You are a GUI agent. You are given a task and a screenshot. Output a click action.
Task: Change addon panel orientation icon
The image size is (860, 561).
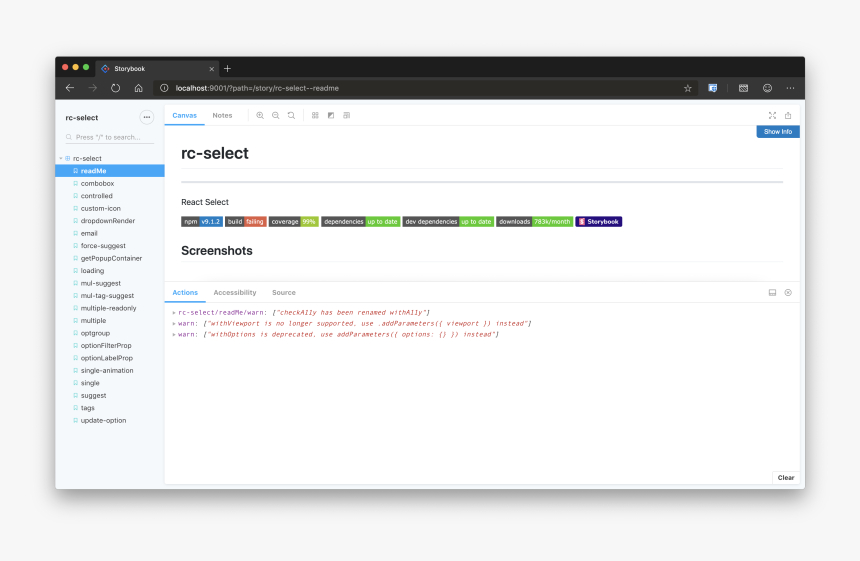[x=772, y=293]
